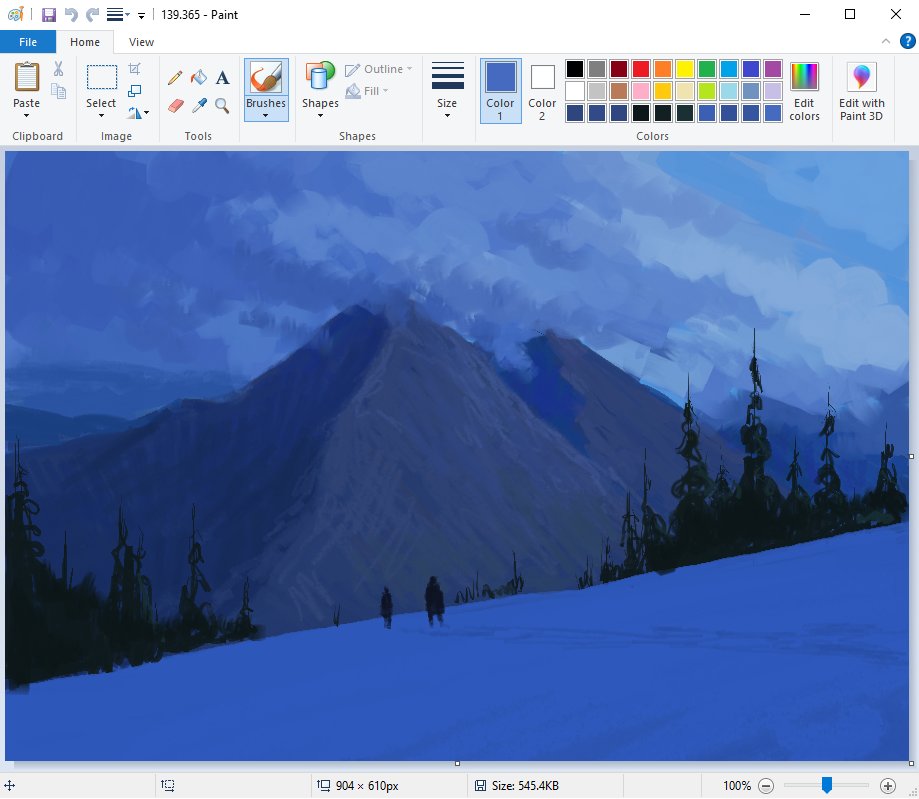Save using quick access toolbar icon
This screenshot has height=799, width=919.
point(47,15)
